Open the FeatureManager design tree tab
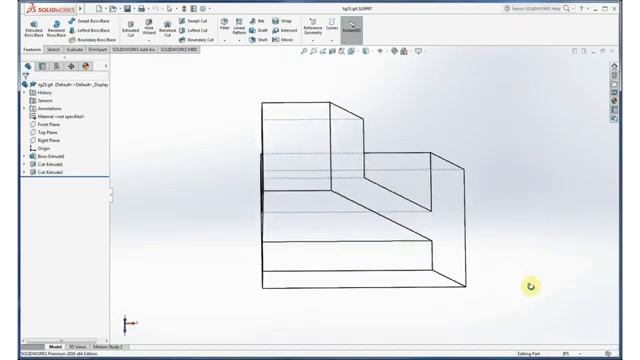Viewport: 640px width, 360px height. tap(28, 66)
